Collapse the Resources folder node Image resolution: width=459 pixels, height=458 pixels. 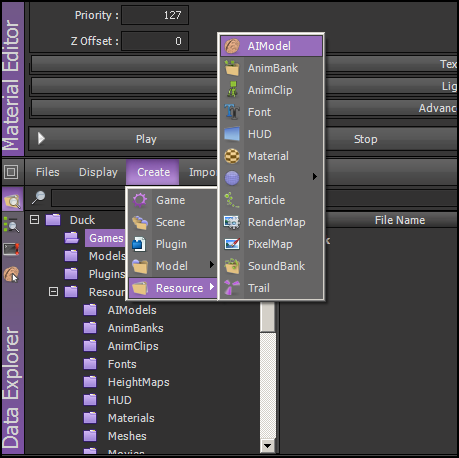coord(53,292)
